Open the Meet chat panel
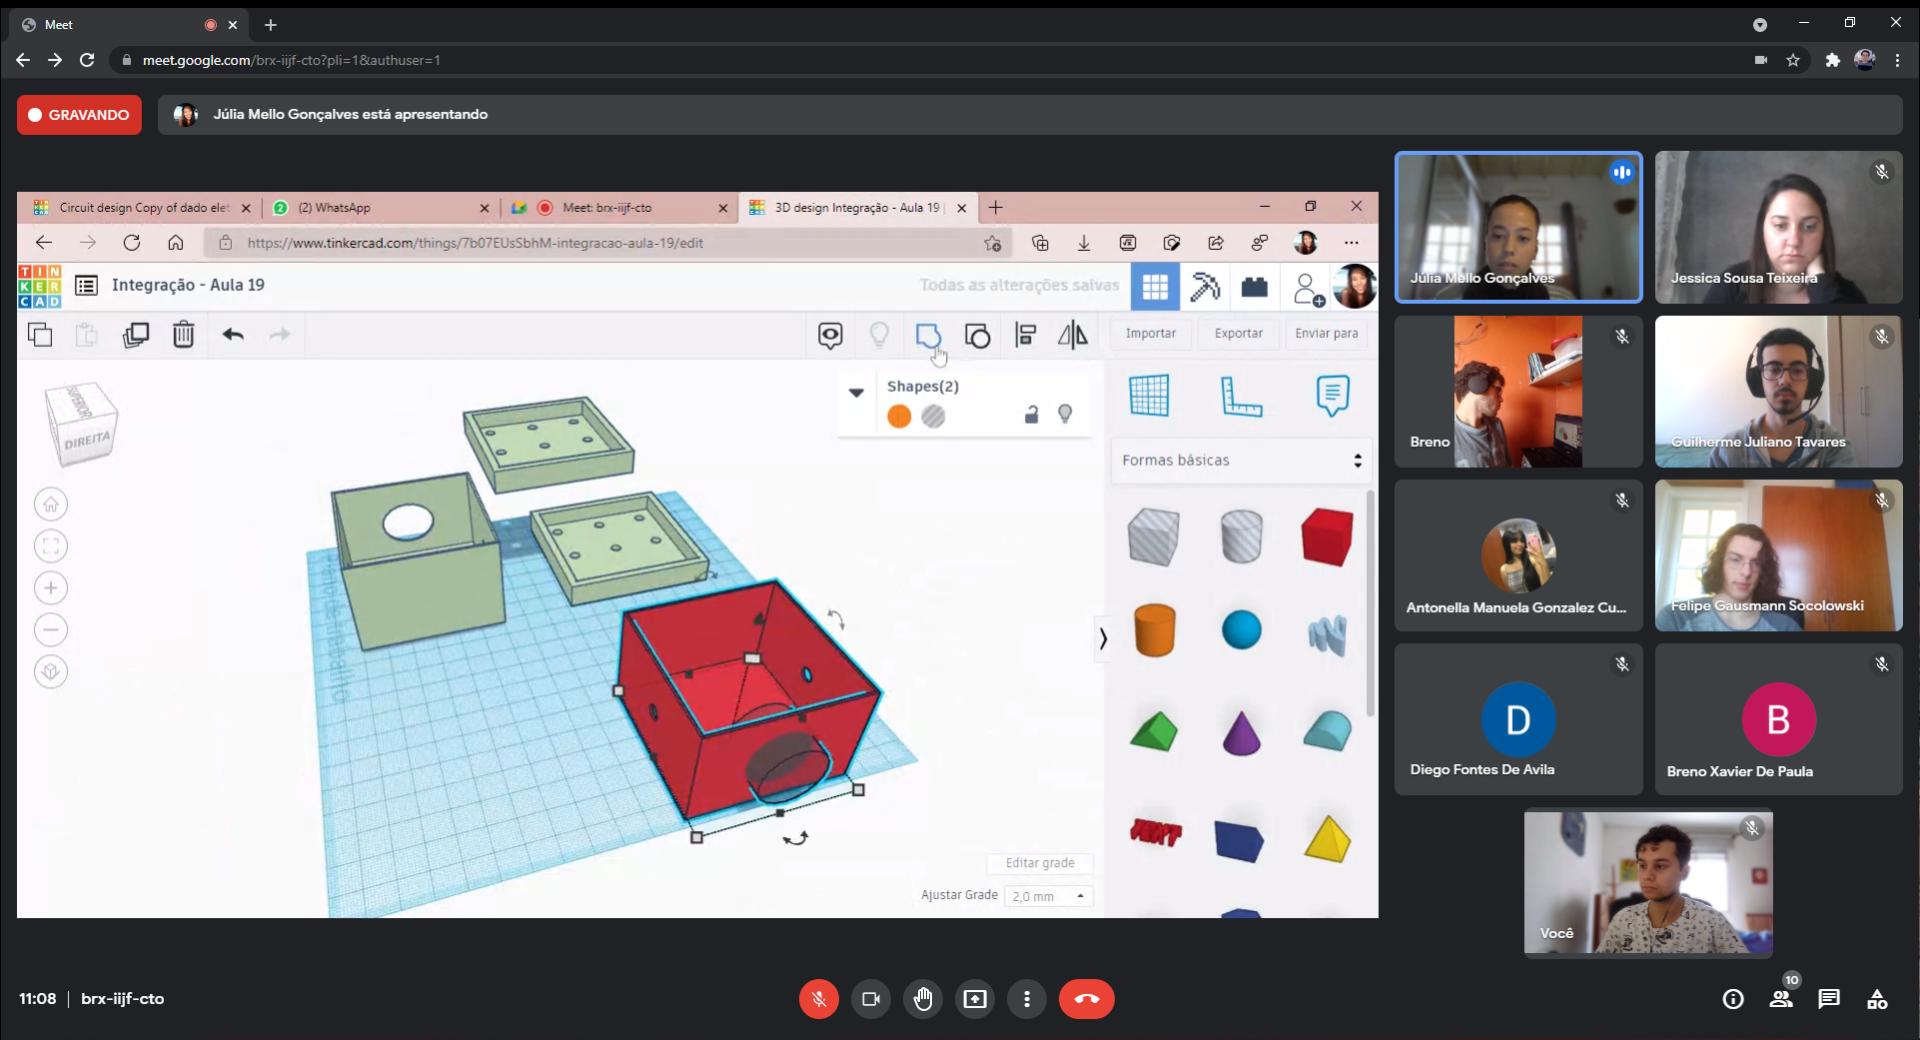This screenshot has width=1920, height=1040. pyautogui.click(x=1829, y=999)
